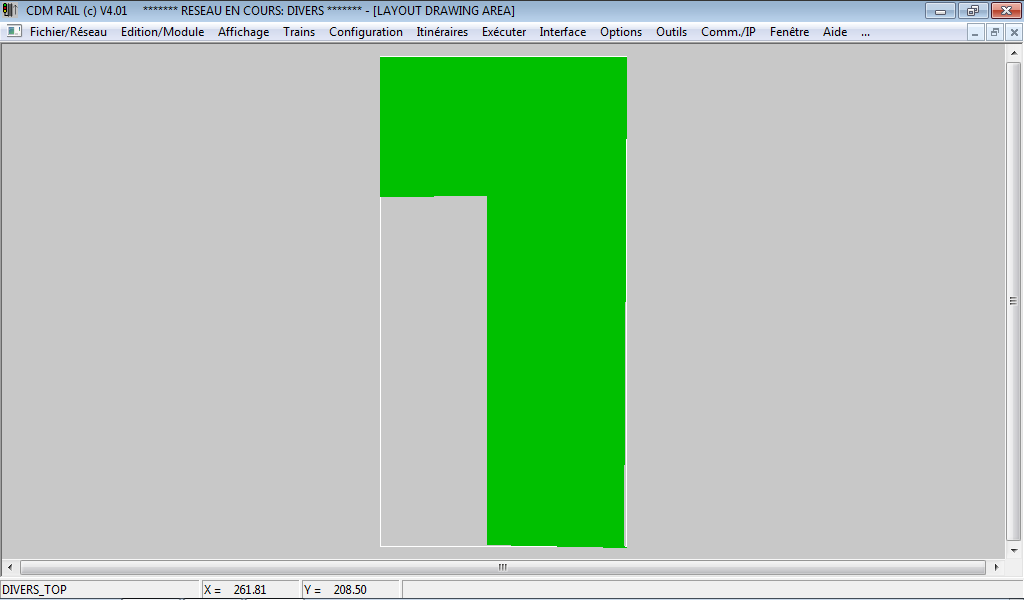Click the horizontal scrollbar left arrow
Viewport: 1024px width, 600px height.
point(10,567)
